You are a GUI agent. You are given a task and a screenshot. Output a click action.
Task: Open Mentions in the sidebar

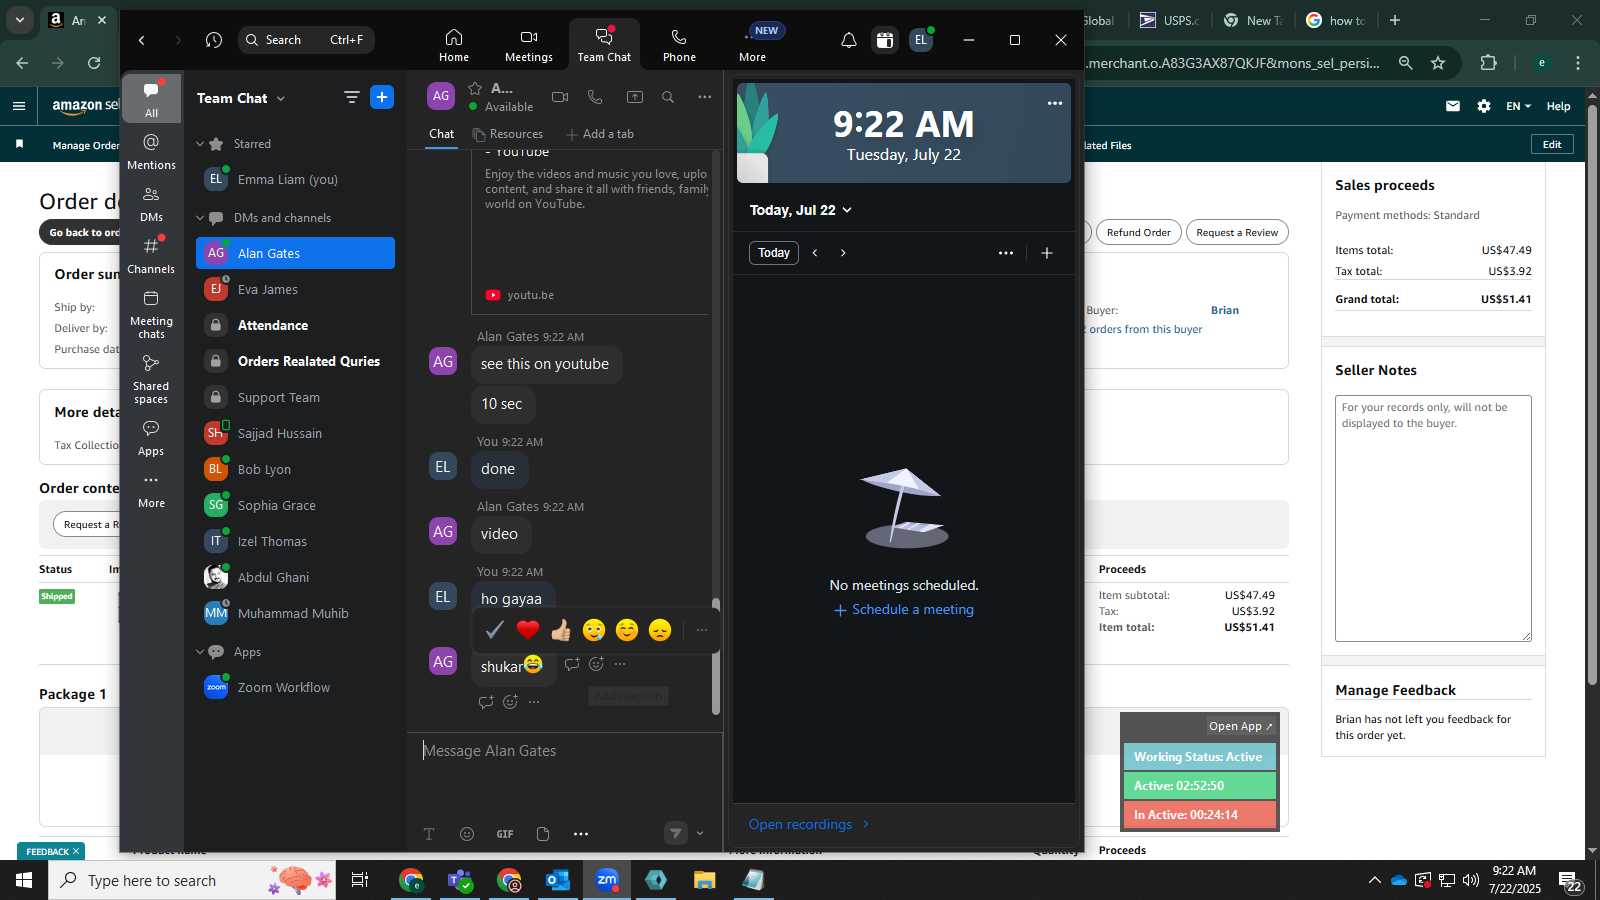coord(152,151)
